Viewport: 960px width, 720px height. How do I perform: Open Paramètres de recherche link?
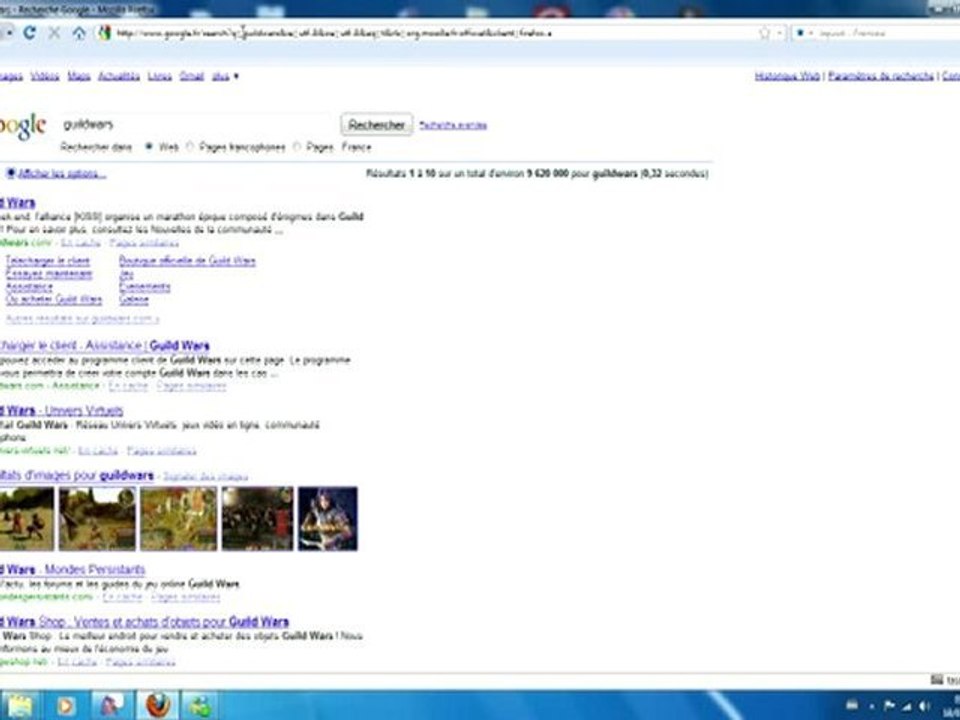click(x=880, y=76)
